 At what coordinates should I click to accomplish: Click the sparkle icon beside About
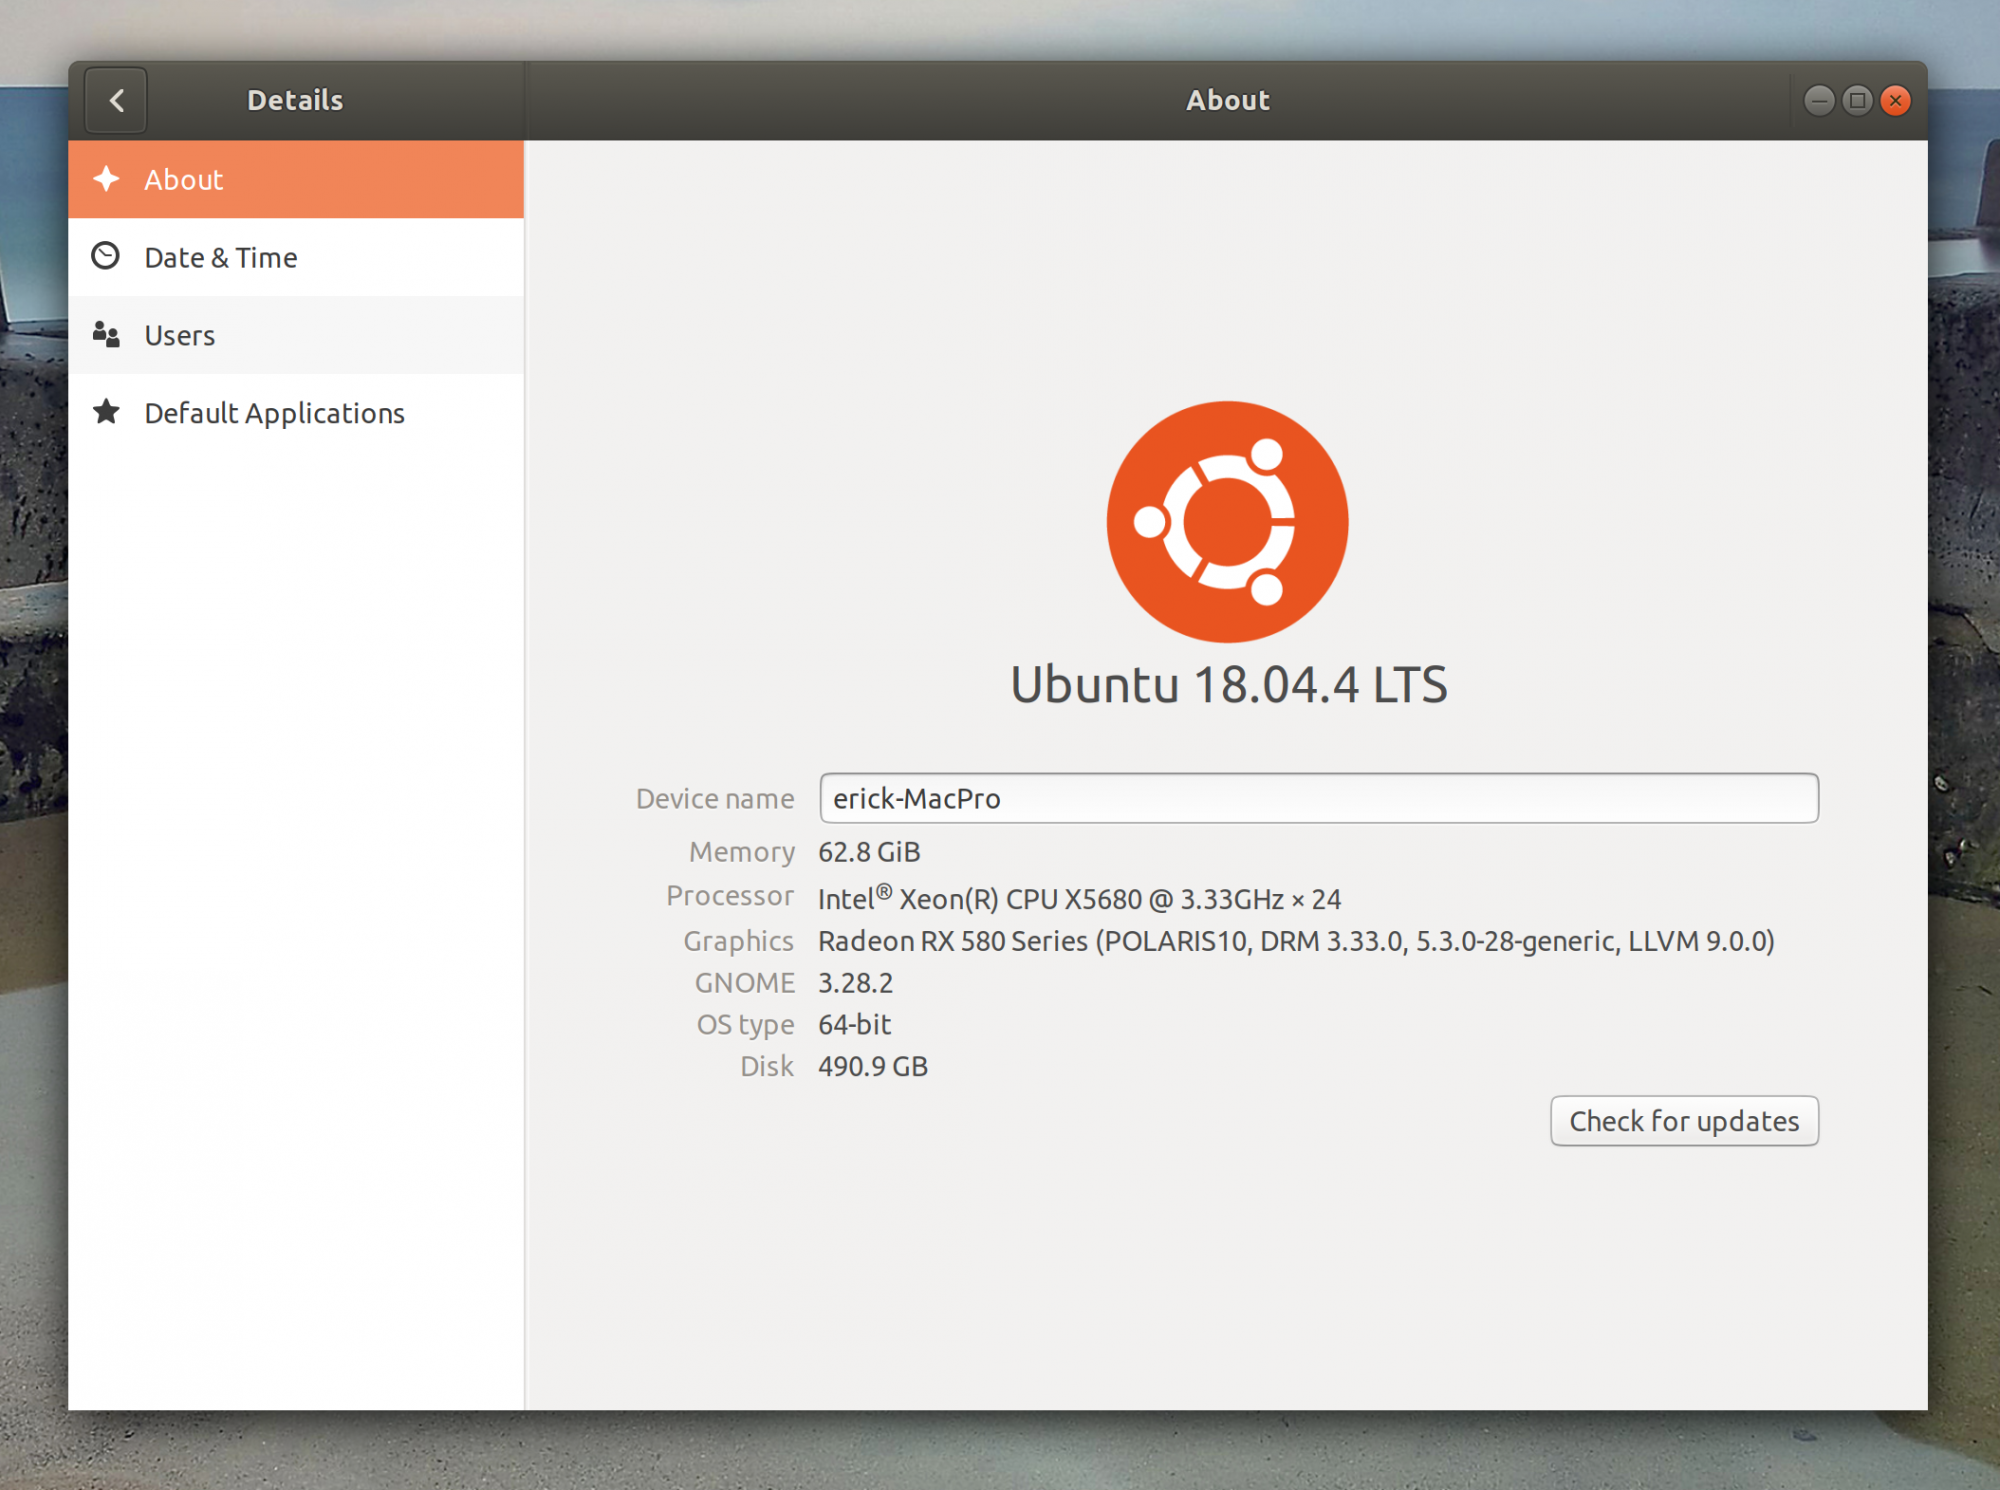pyautogui.click(x=106, y=179)
